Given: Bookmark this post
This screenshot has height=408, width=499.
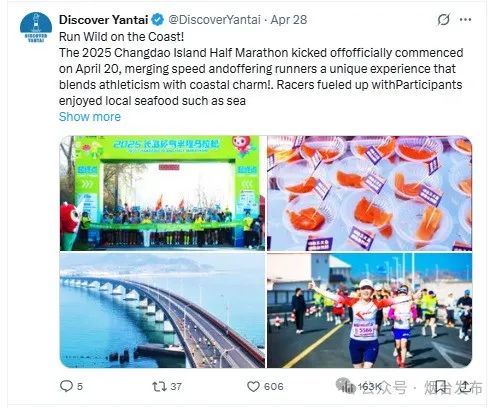Looking at the screenshot, I should (x=440, y=387).
